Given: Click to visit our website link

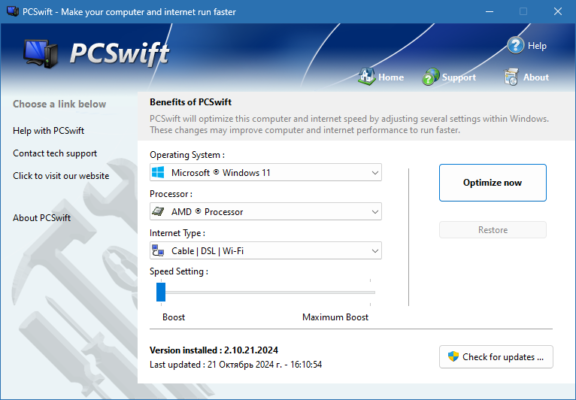Looking at the screenshot, I should [61, 176].
